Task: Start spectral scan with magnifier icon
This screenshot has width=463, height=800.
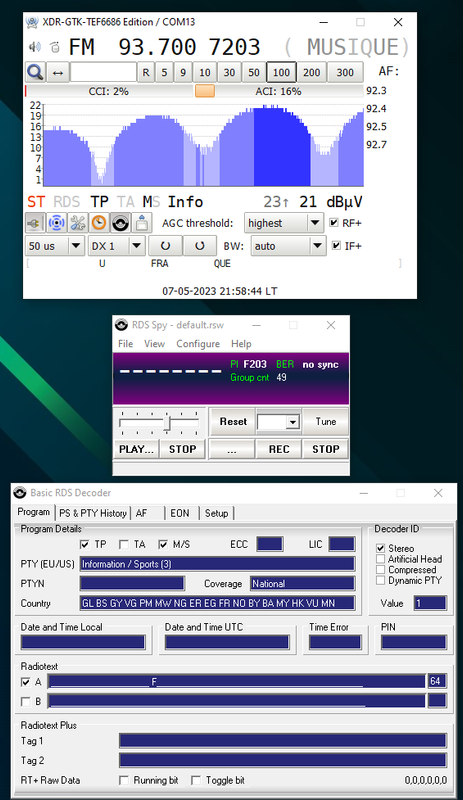Action: (x=35, y=72)
